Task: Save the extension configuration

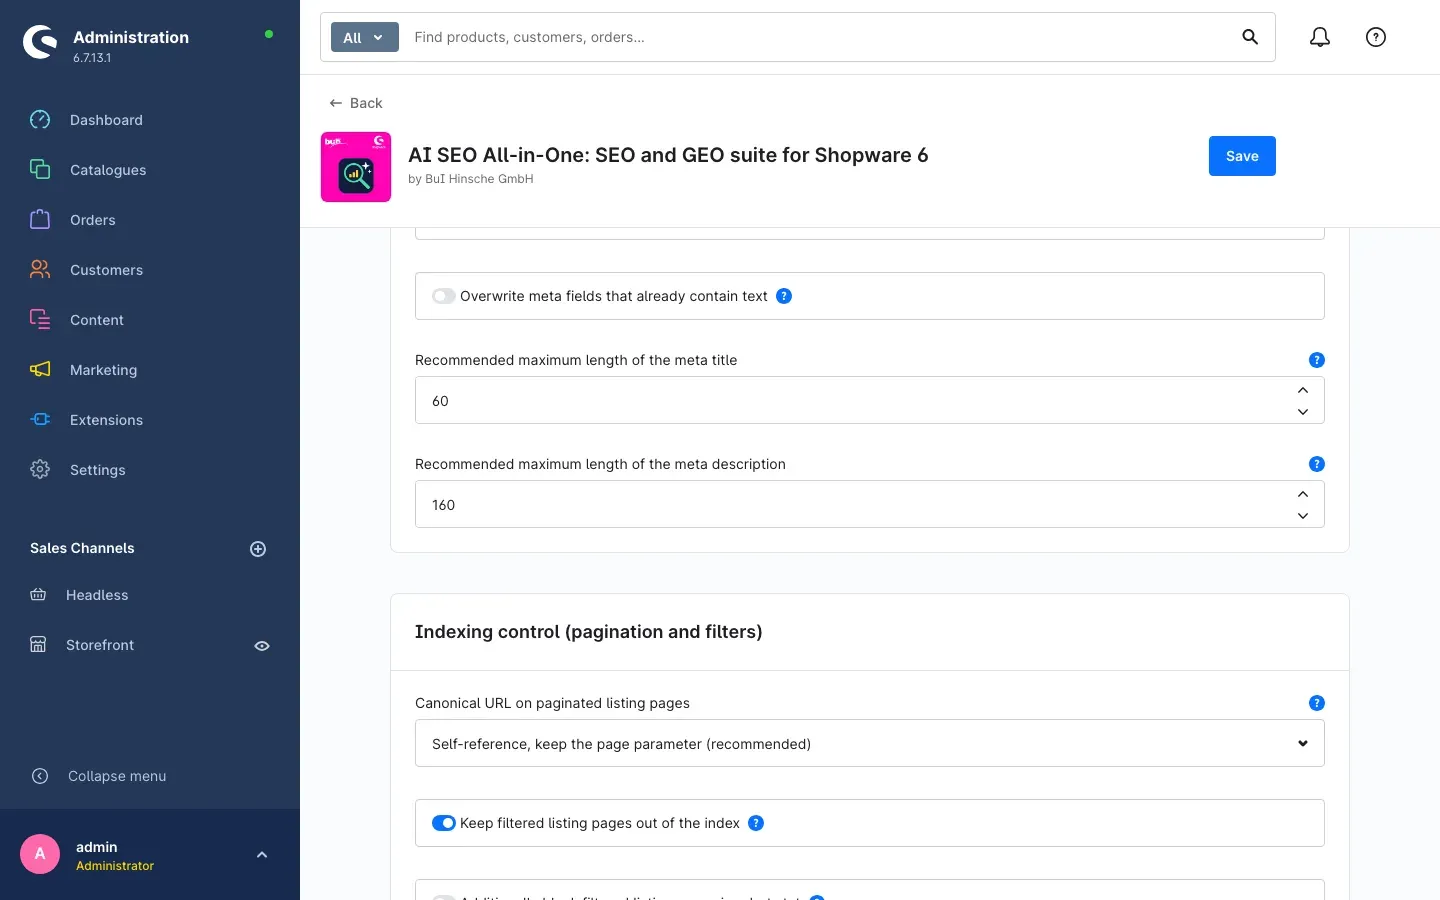Action: tap(1242, 156)
